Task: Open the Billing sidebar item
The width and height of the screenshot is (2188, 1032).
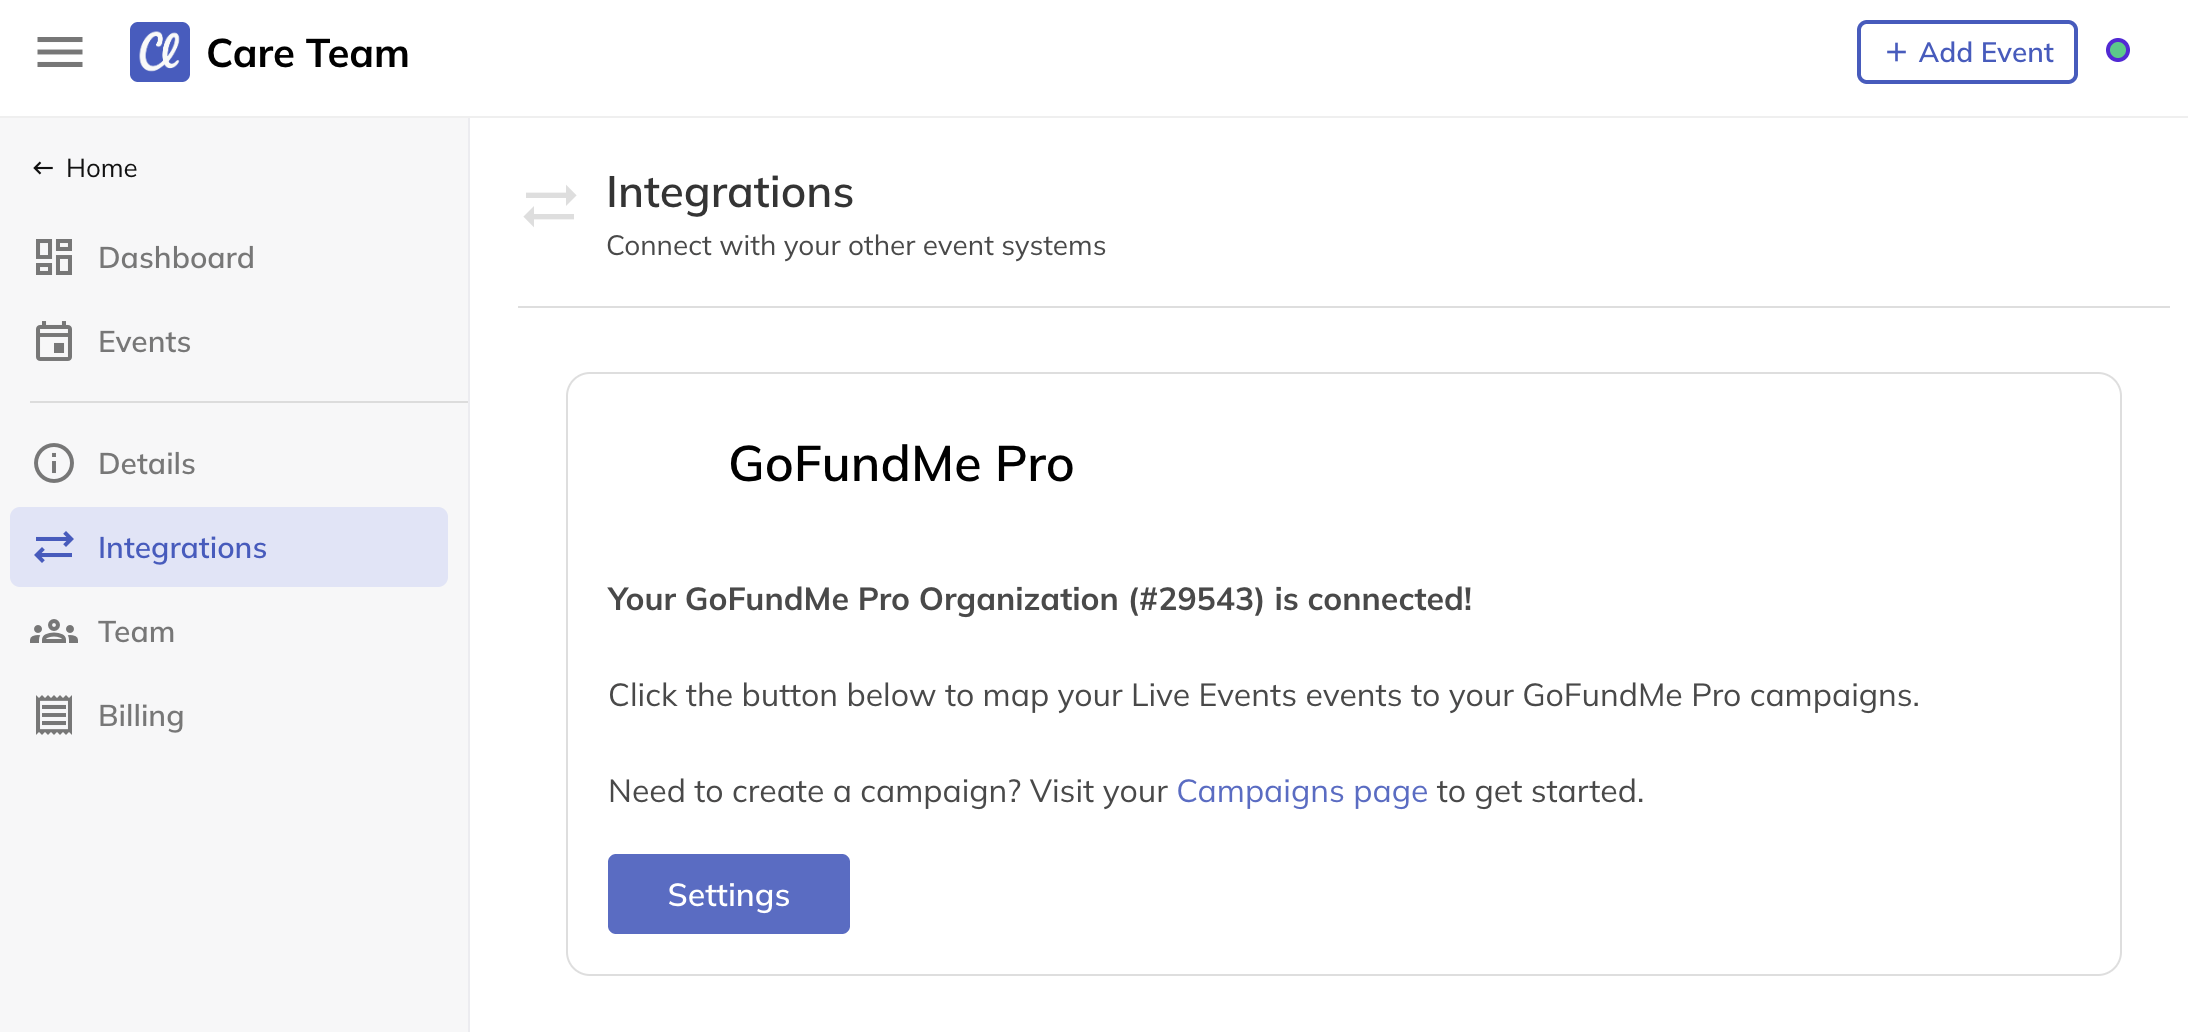Action: [229, 715]
